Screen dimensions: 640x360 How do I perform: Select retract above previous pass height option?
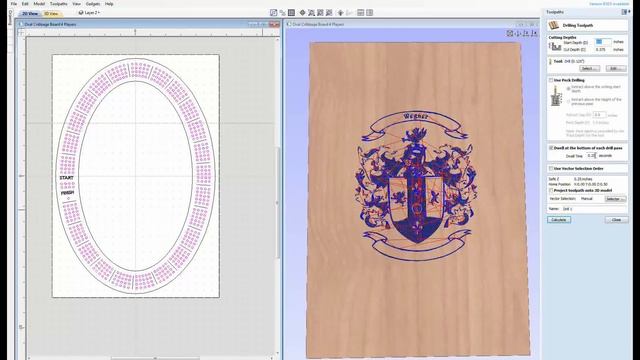click(569, 101)
